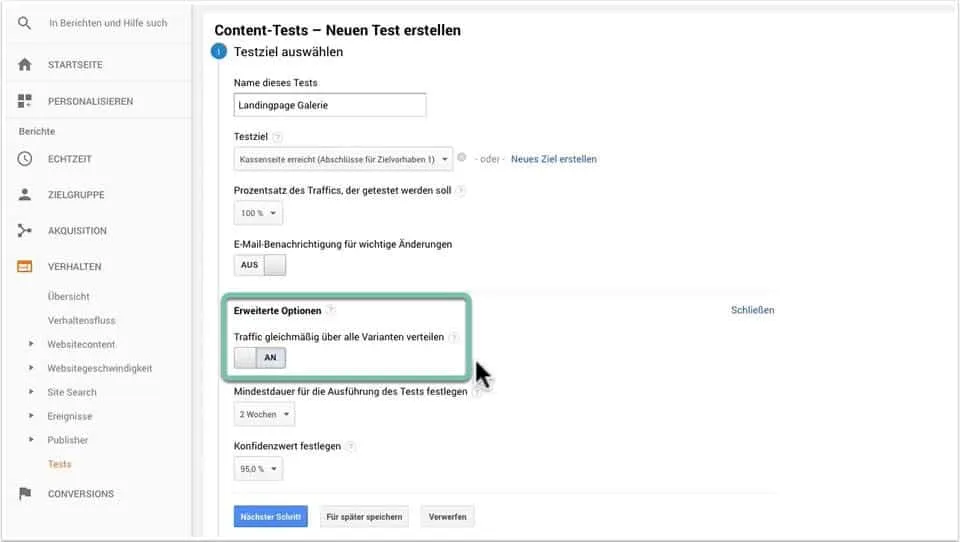Open the 2 Wochen Mindestdauer dropdown
Screen dimensions: 960x542
point(265,414)
